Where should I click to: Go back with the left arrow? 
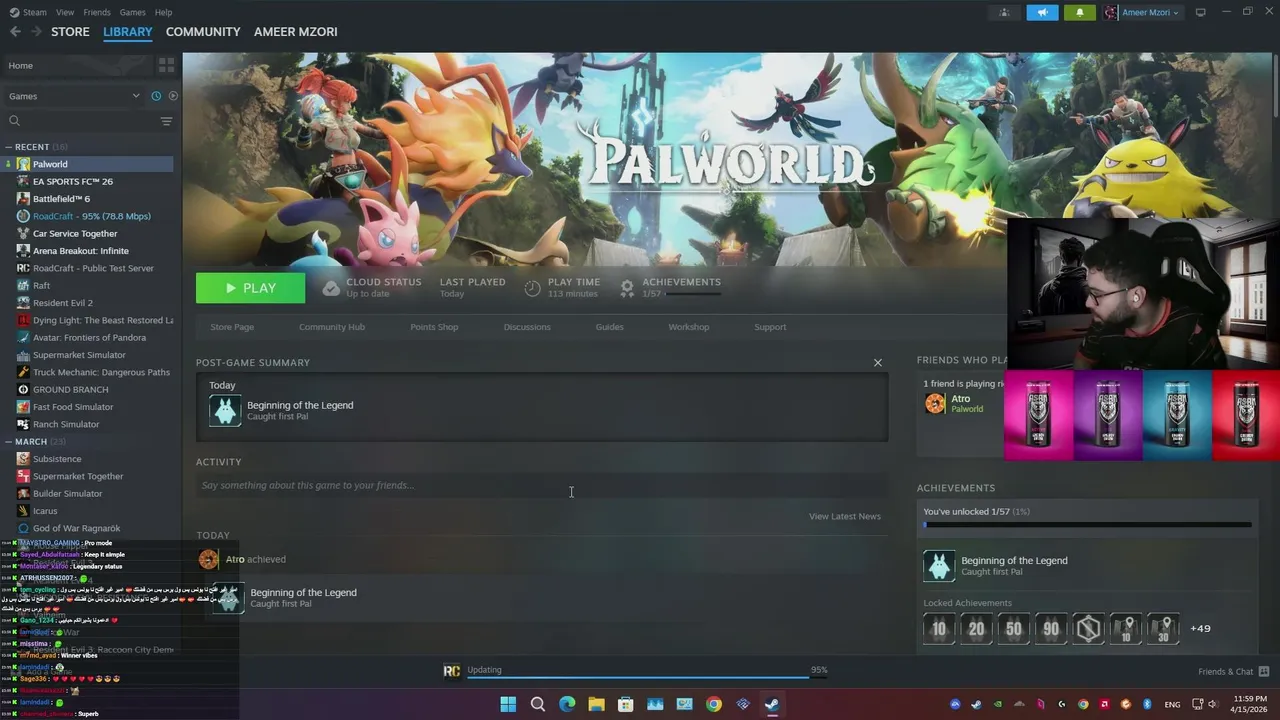click(x=15, y=32)
